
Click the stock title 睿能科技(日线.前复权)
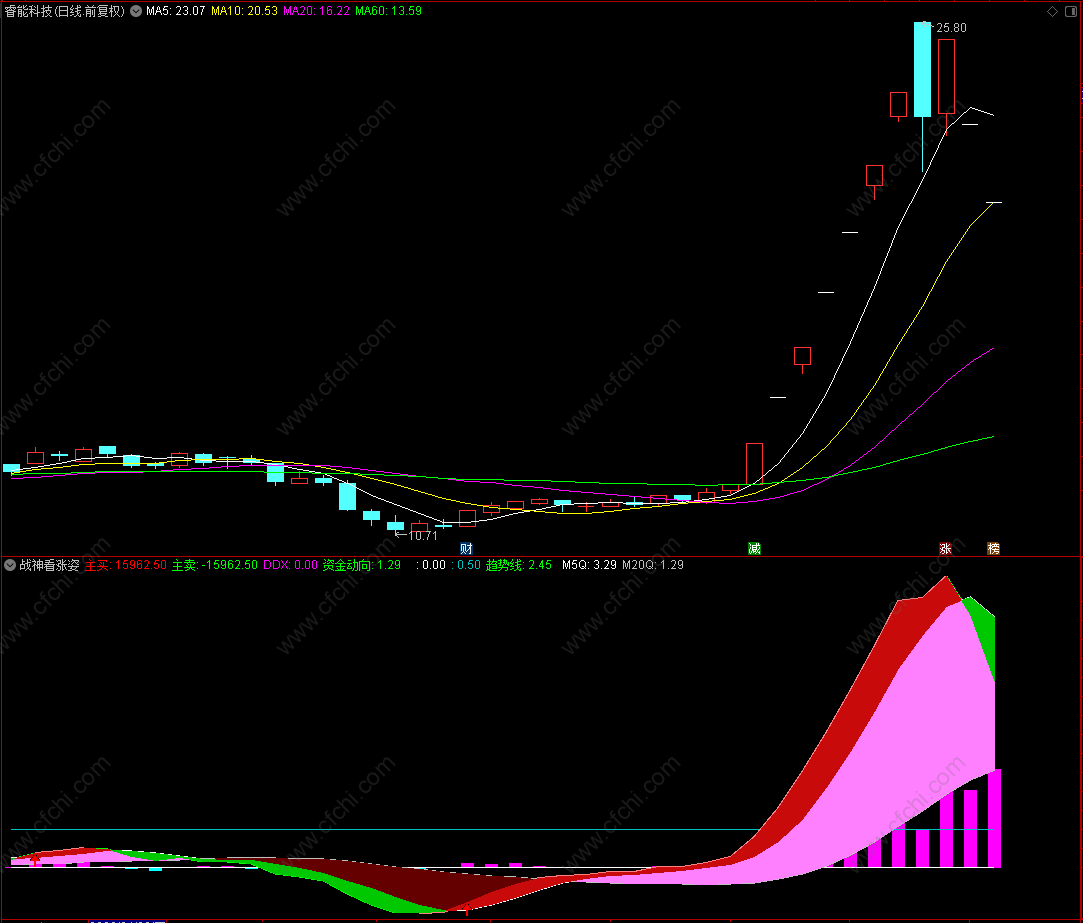point(65,11)
